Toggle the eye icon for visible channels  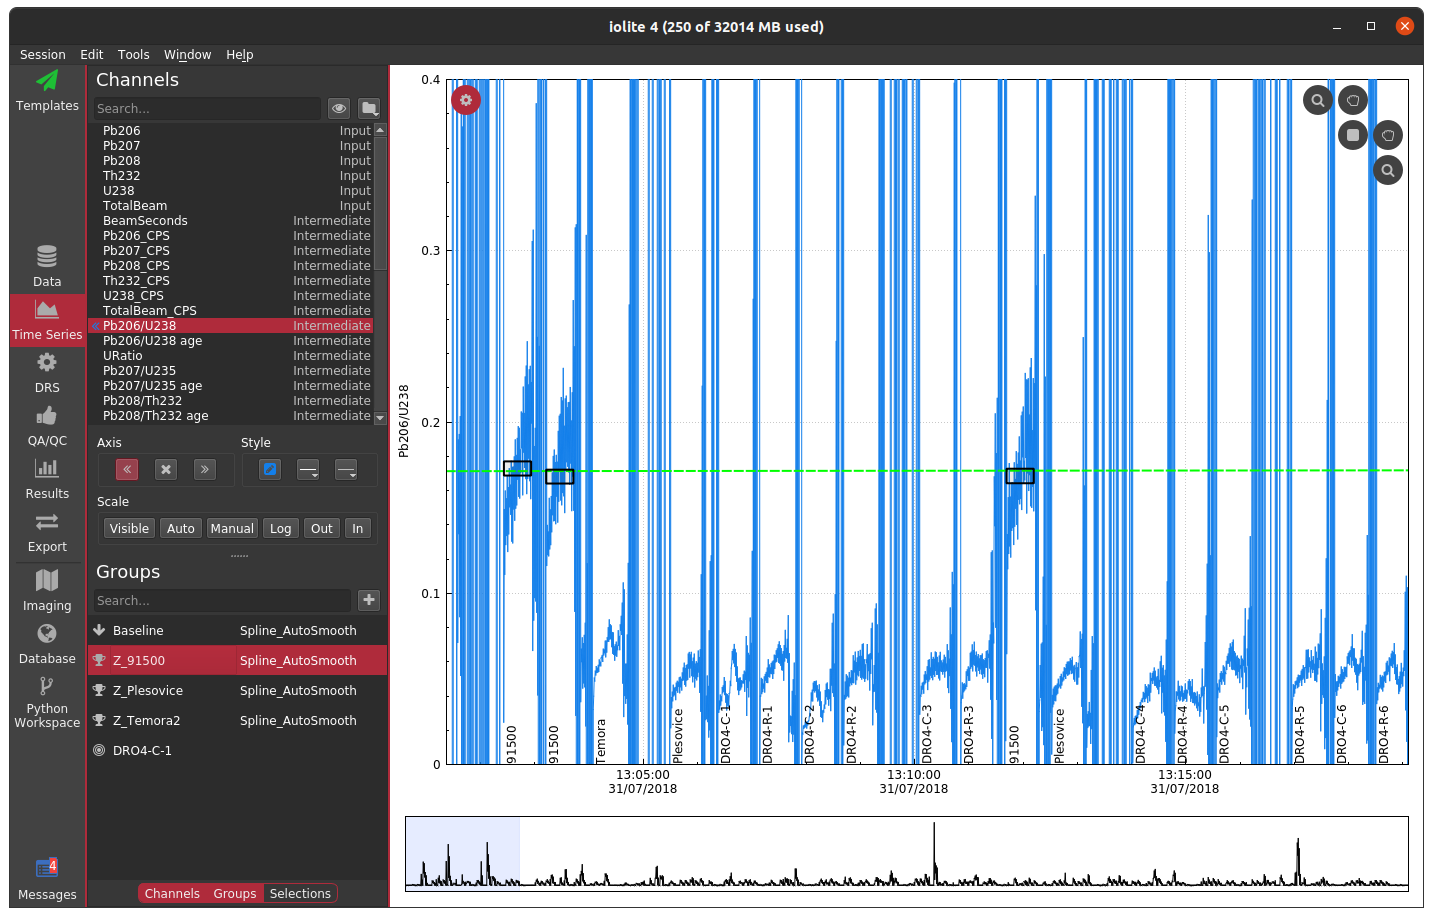coord(339,108)
